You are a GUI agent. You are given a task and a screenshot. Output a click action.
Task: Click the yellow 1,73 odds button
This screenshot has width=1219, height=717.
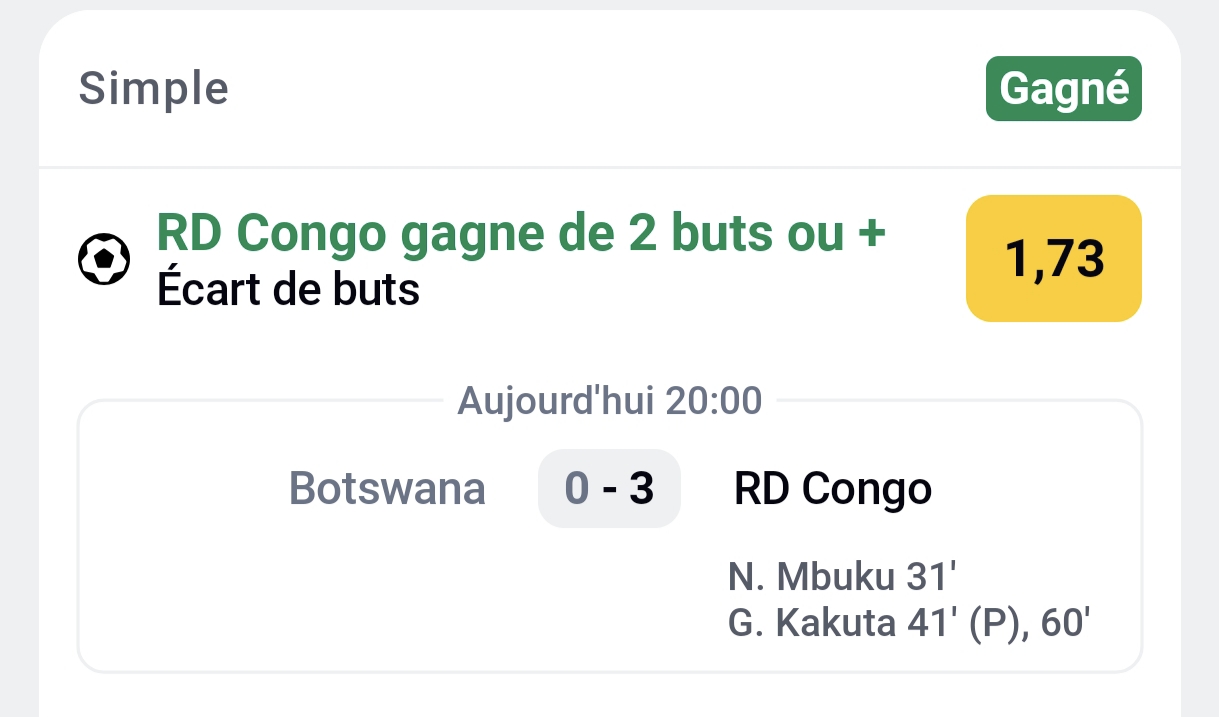tap(1054, 259)
